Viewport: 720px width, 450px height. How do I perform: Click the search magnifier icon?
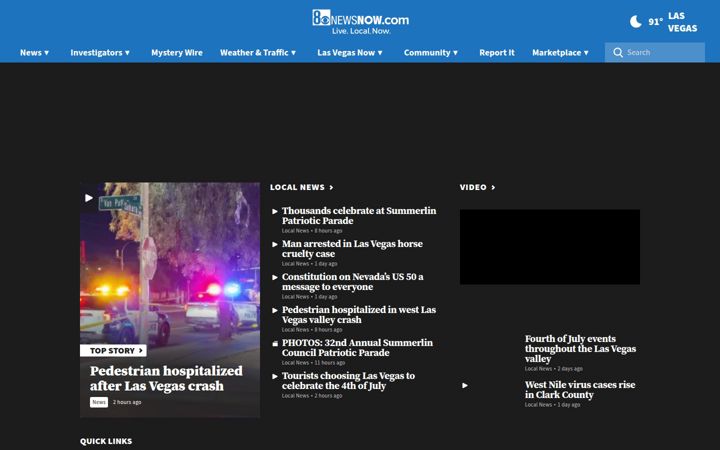coord(618,52)
